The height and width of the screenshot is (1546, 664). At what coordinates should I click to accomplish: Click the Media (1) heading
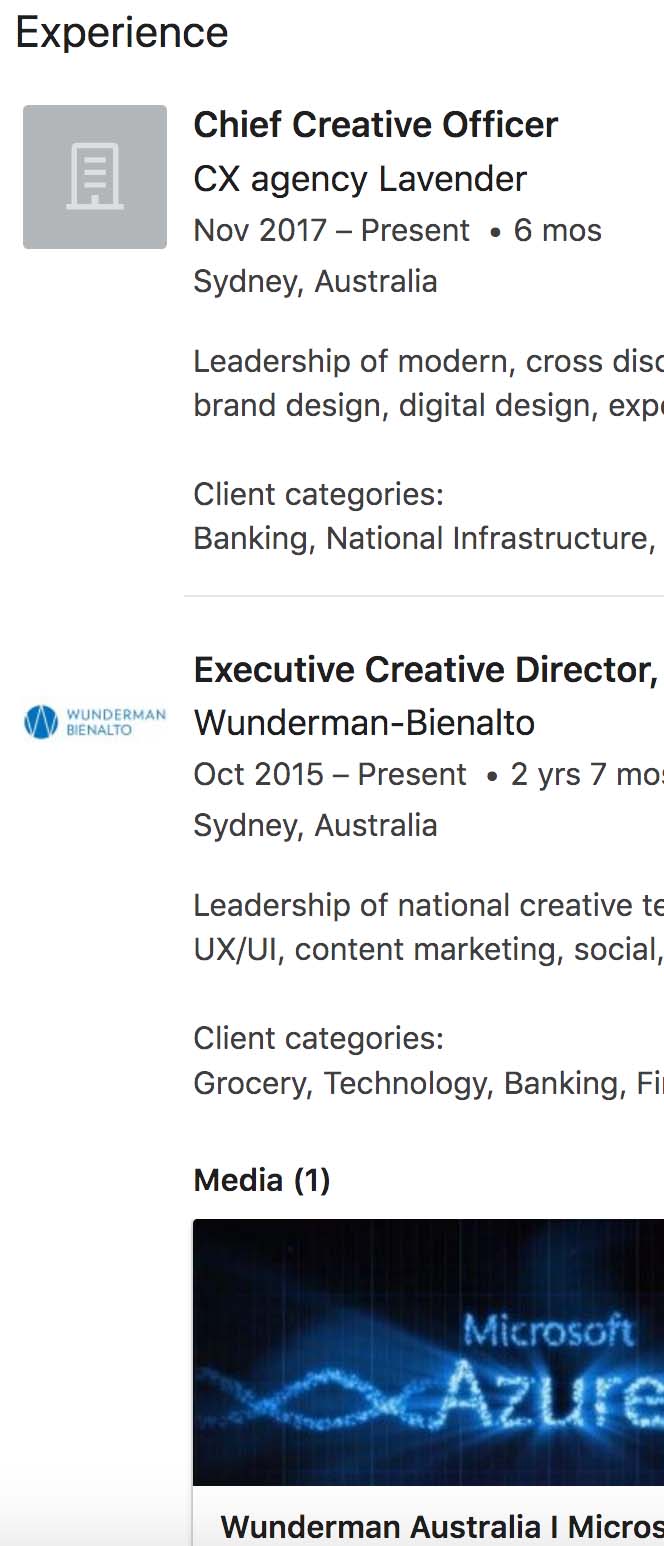click(262, 1180)
